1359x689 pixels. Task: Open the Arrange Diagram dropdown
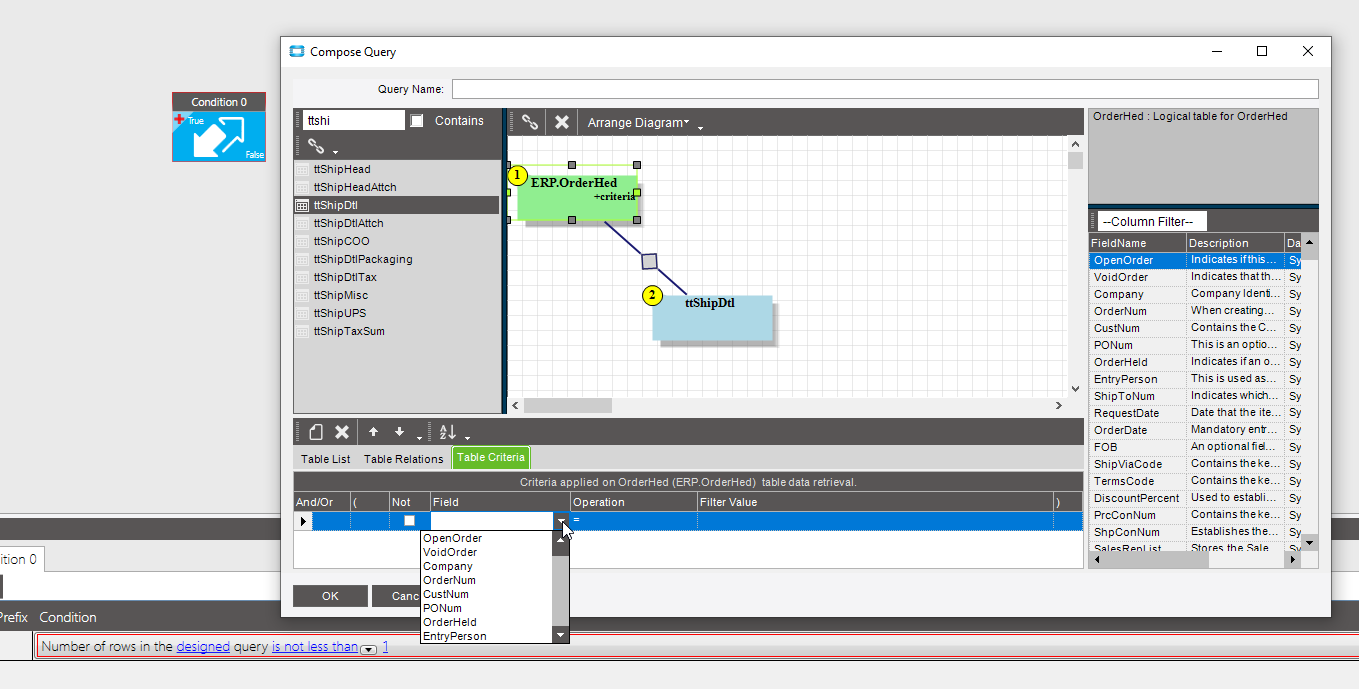638,123
